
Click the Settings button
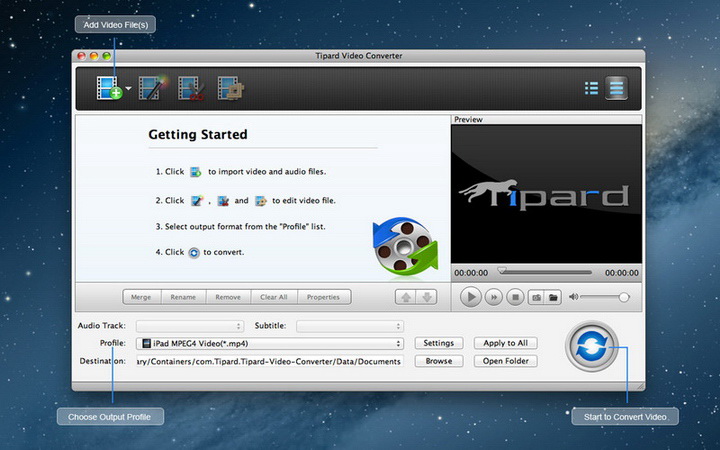[x=439, y=343]
